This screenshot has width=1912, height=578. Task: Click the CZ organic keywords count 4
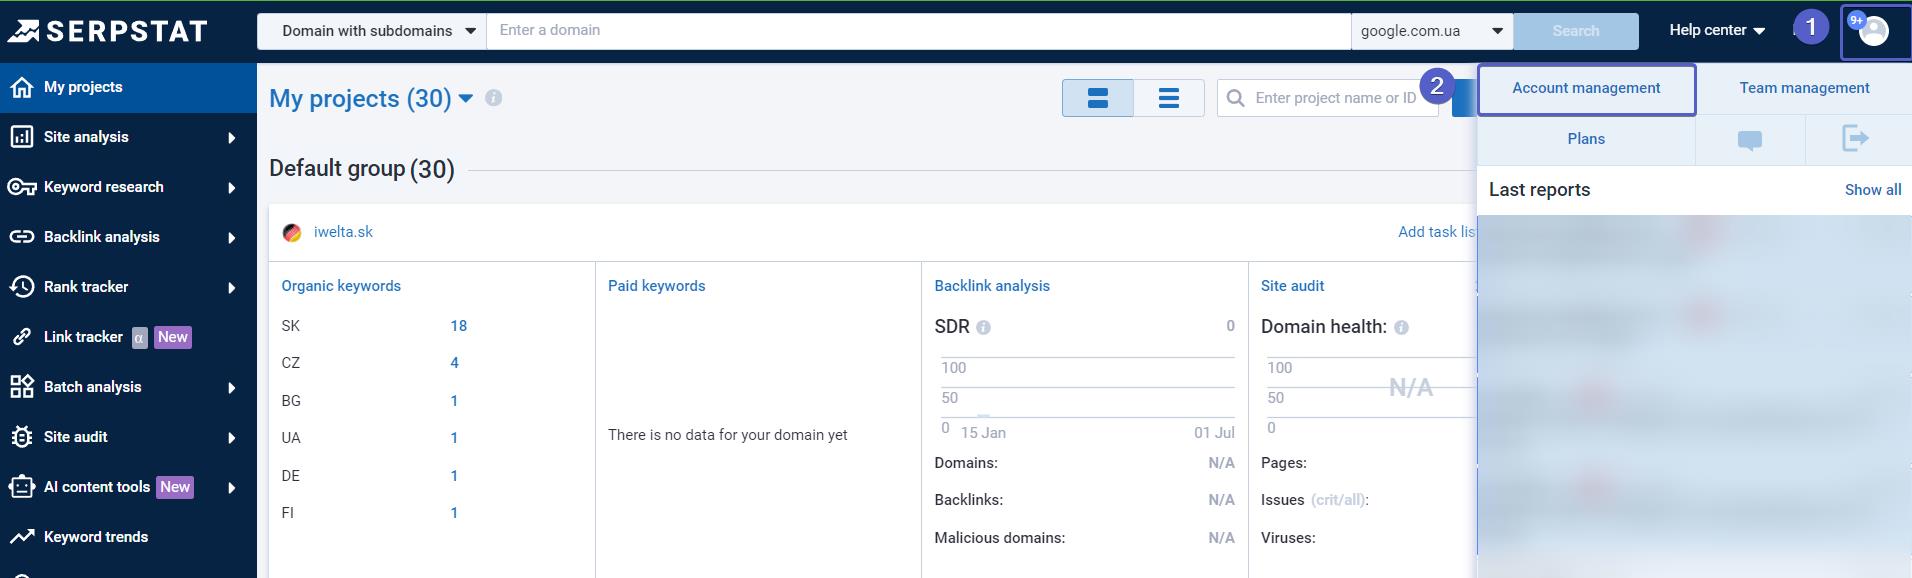click(455, 363)
